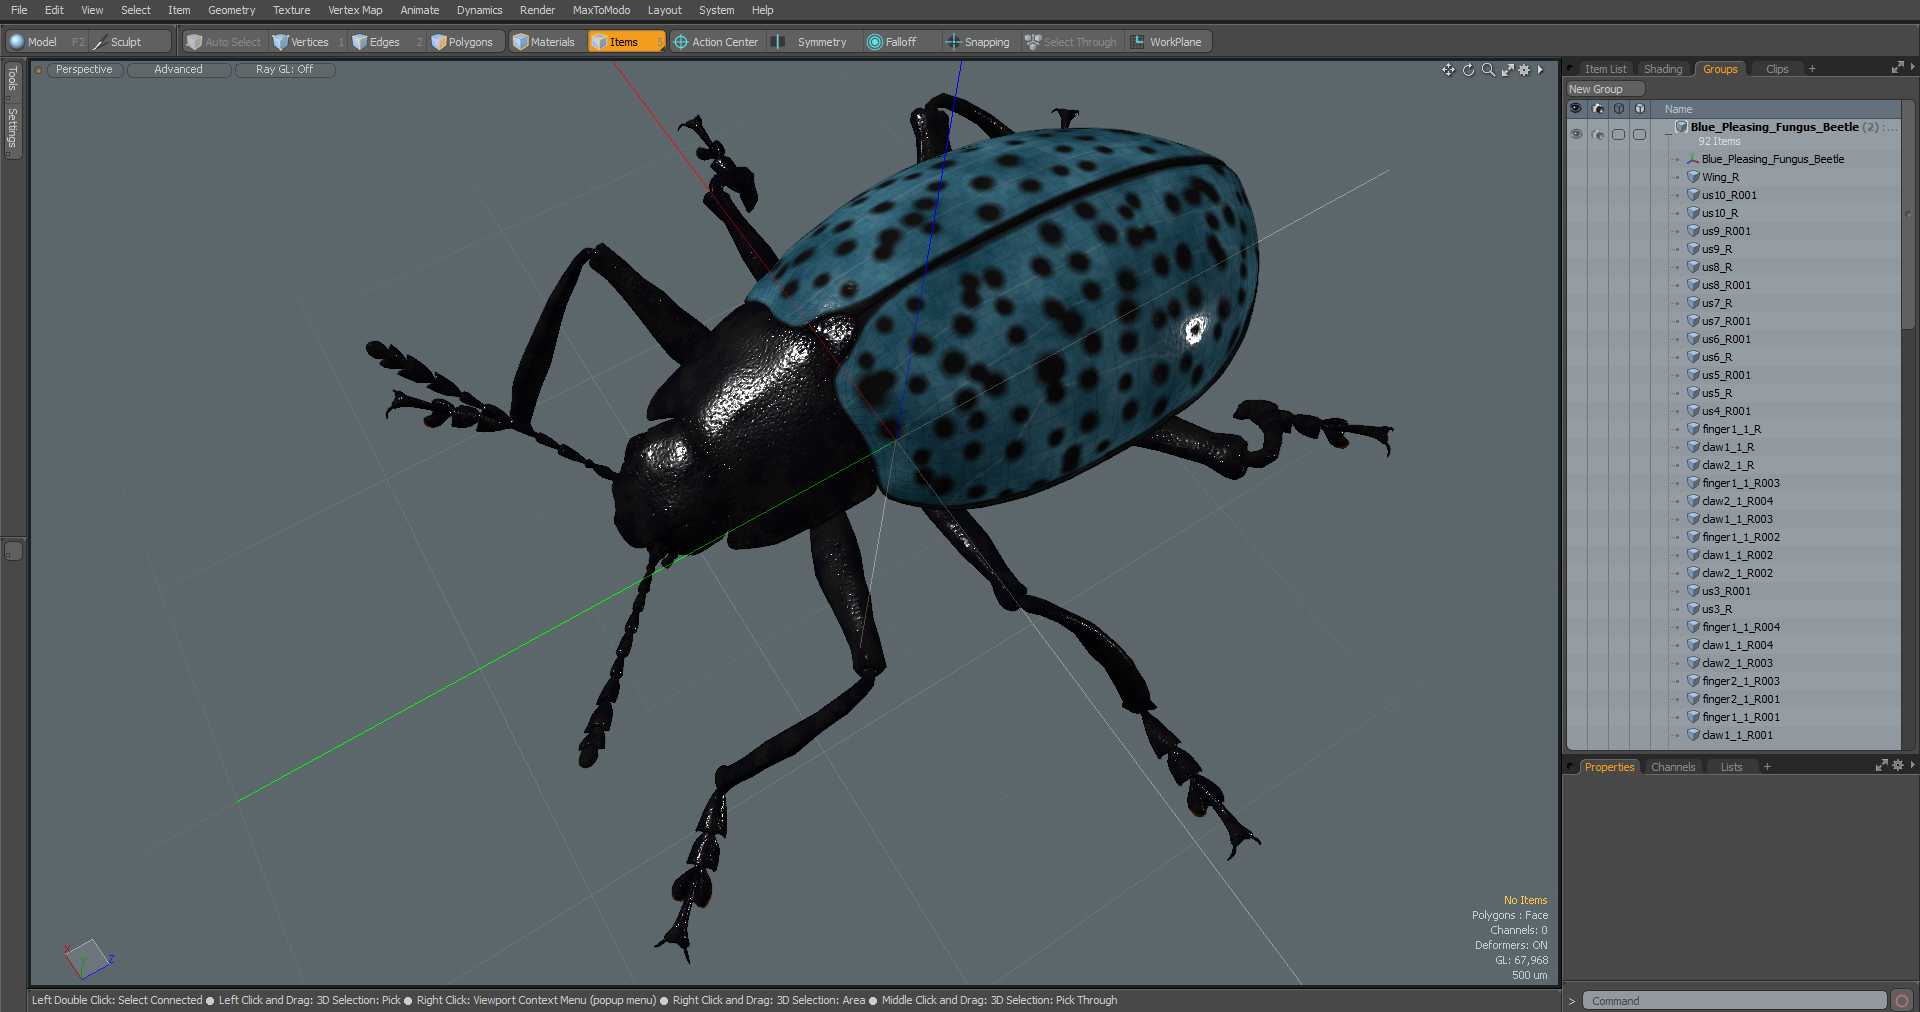1920x1012 pixels.
Task: Tick second checkbox on Blue_Pleasing_Fungus_Beetle group row
Action: 1639,134
